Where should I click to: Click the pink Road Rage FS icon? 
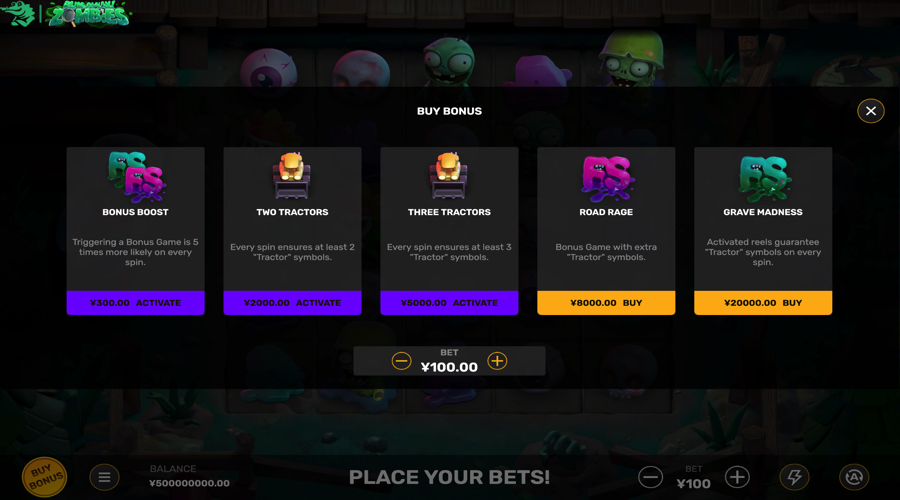click(607, 179)
